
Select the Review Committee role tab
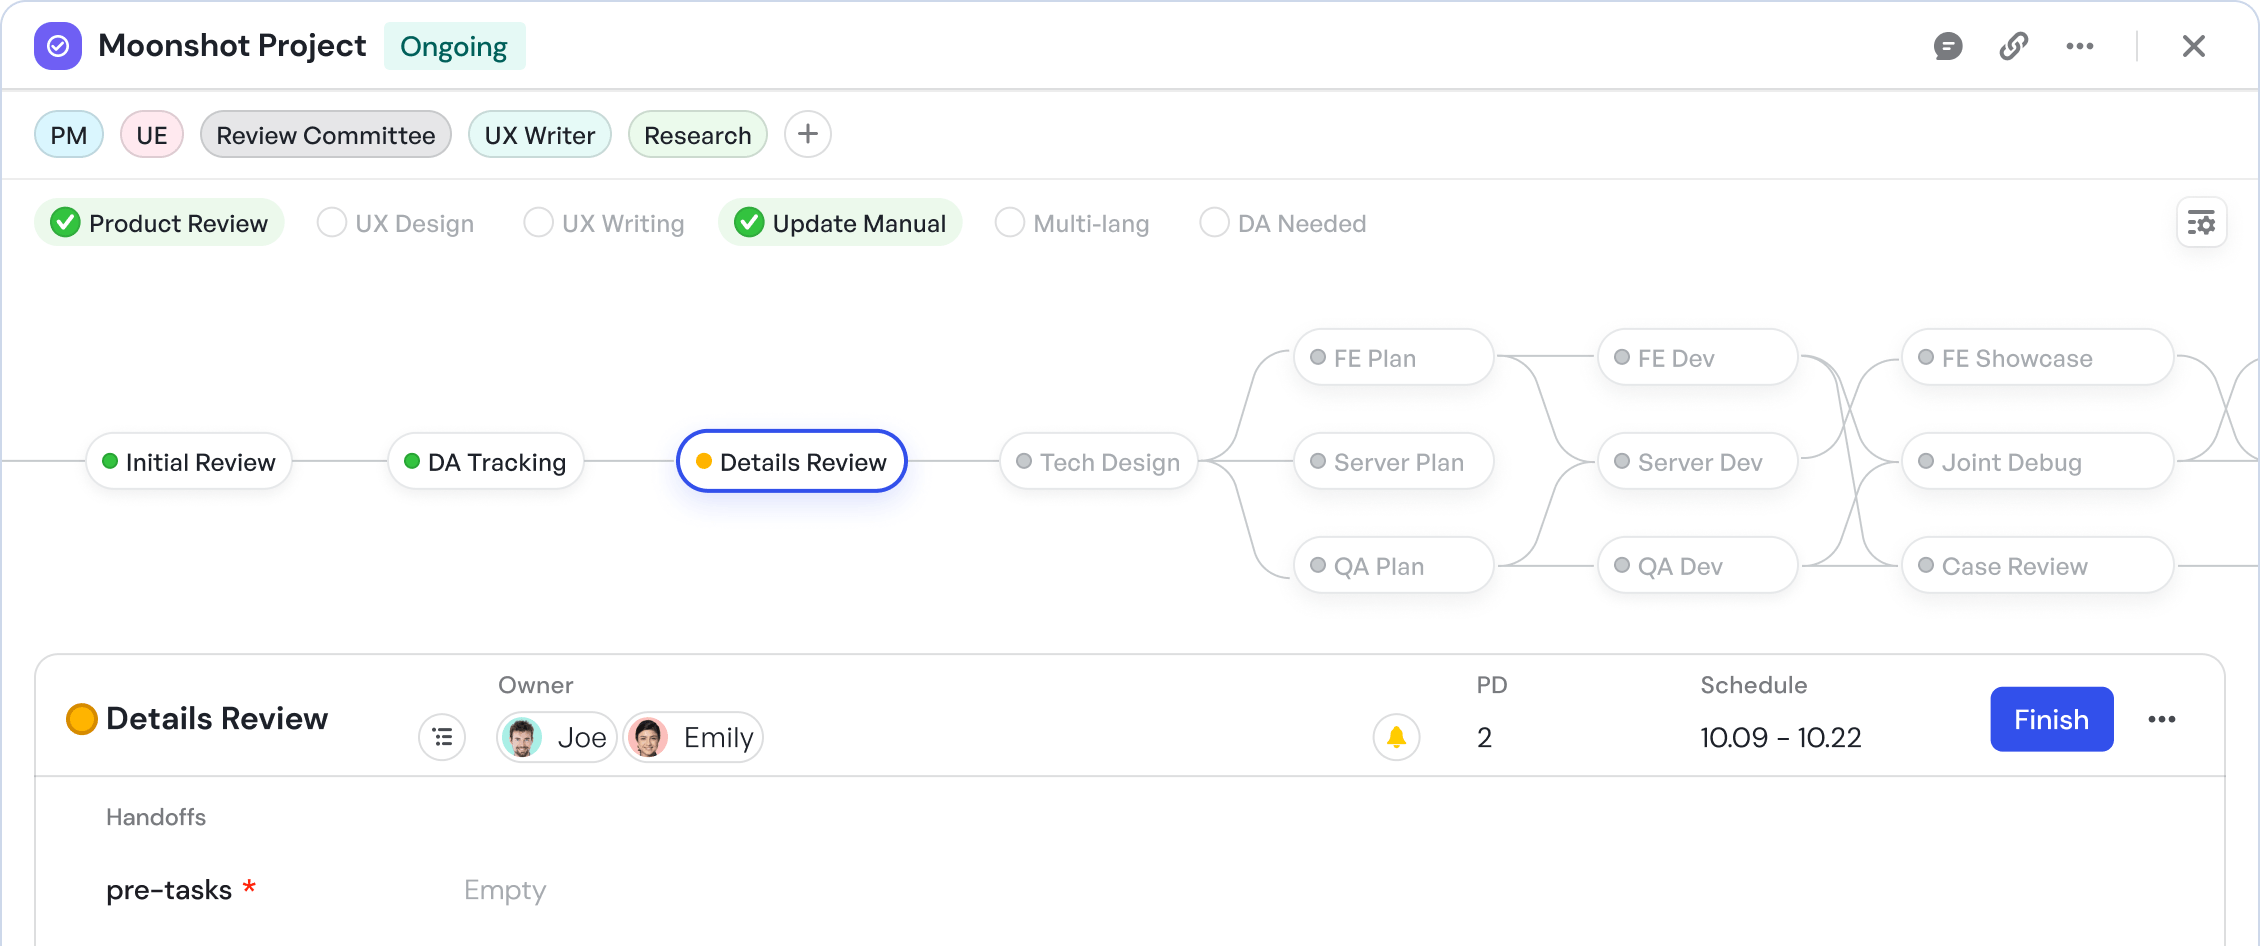325,135
